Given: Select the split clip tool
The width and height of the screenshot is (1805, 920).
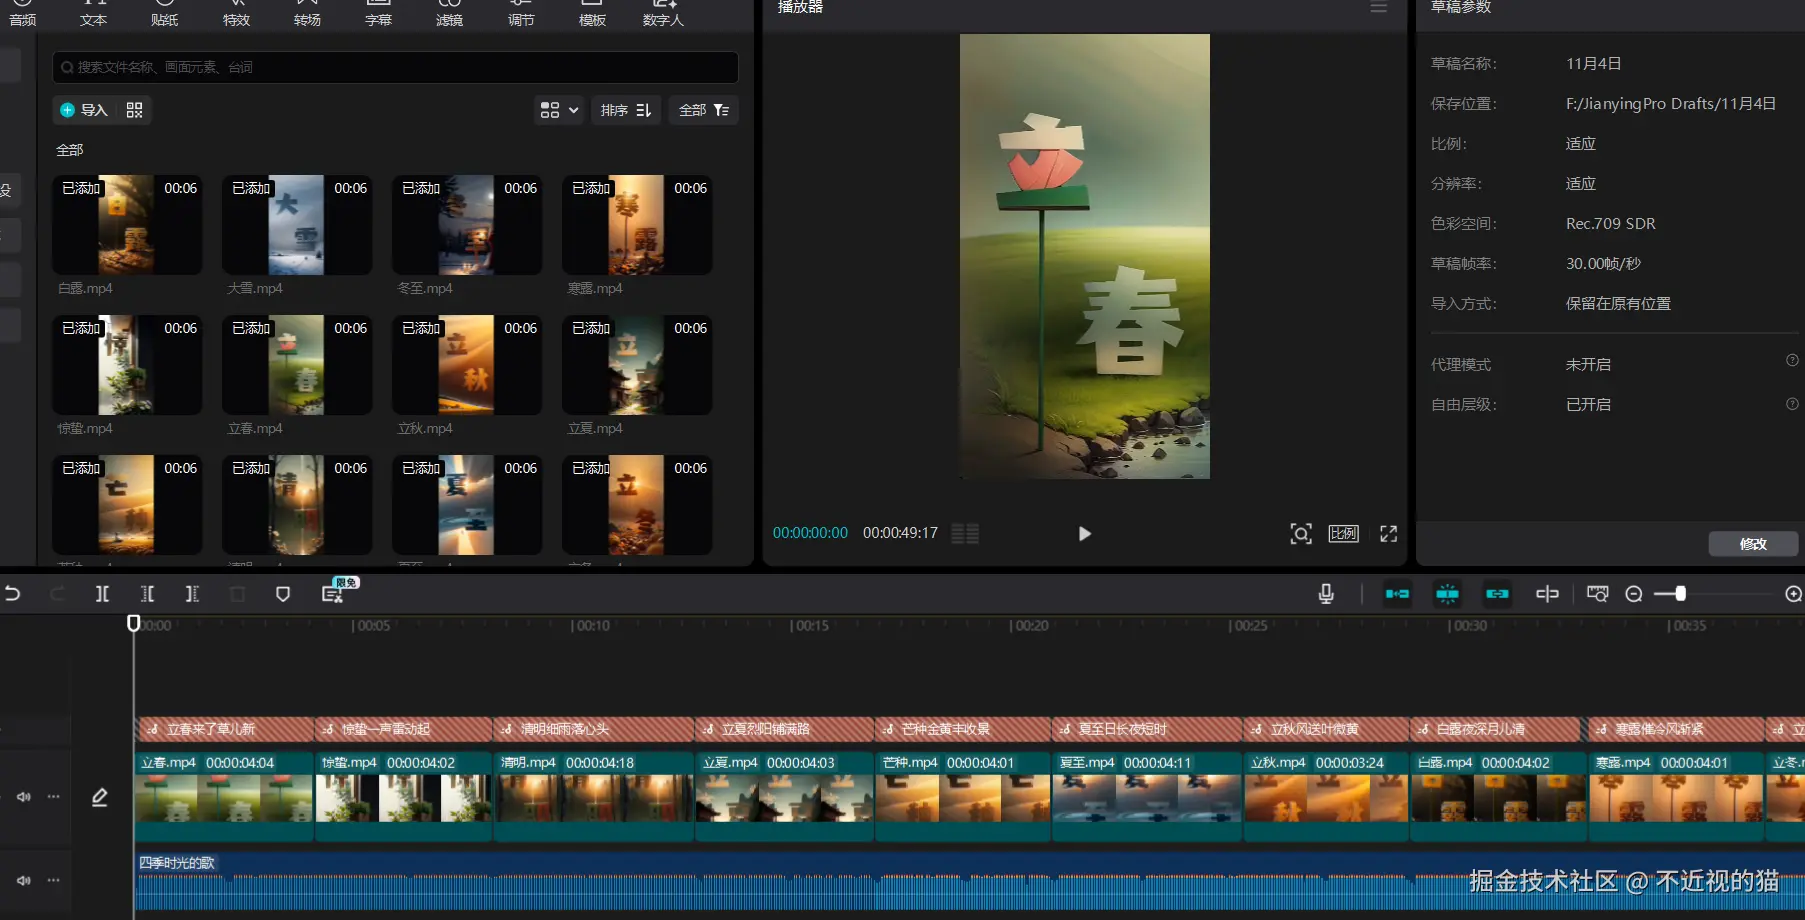Looking at the screenshot, I should click(102, 594).
